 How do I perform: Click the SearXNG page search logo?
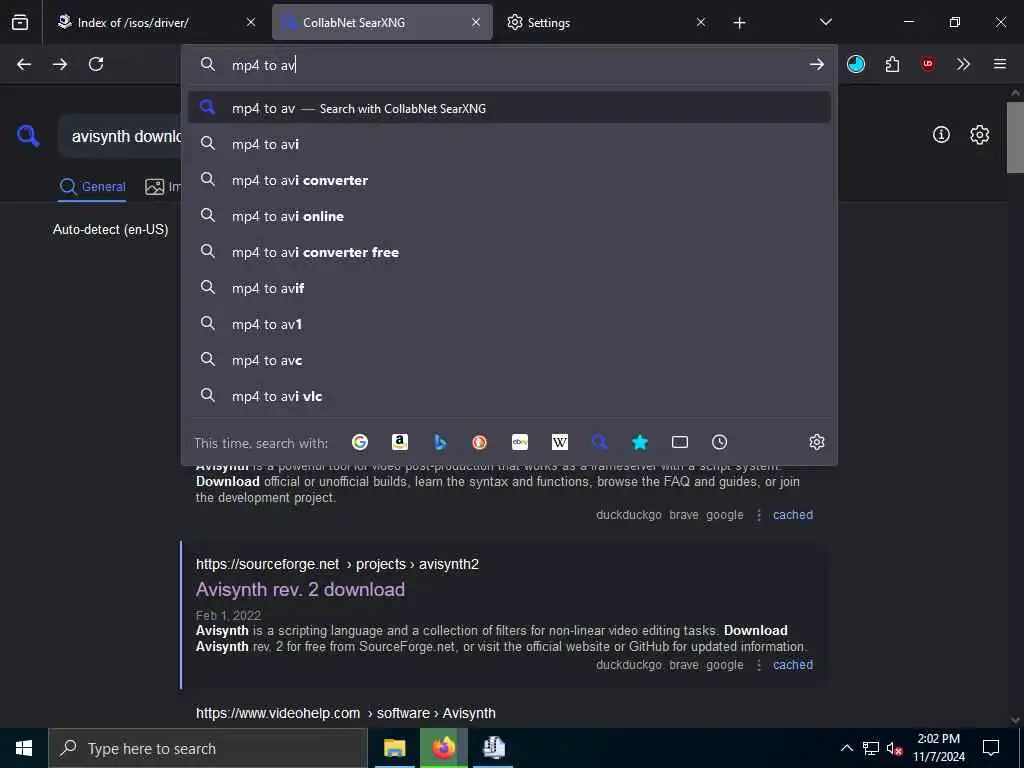pos(28,136)
